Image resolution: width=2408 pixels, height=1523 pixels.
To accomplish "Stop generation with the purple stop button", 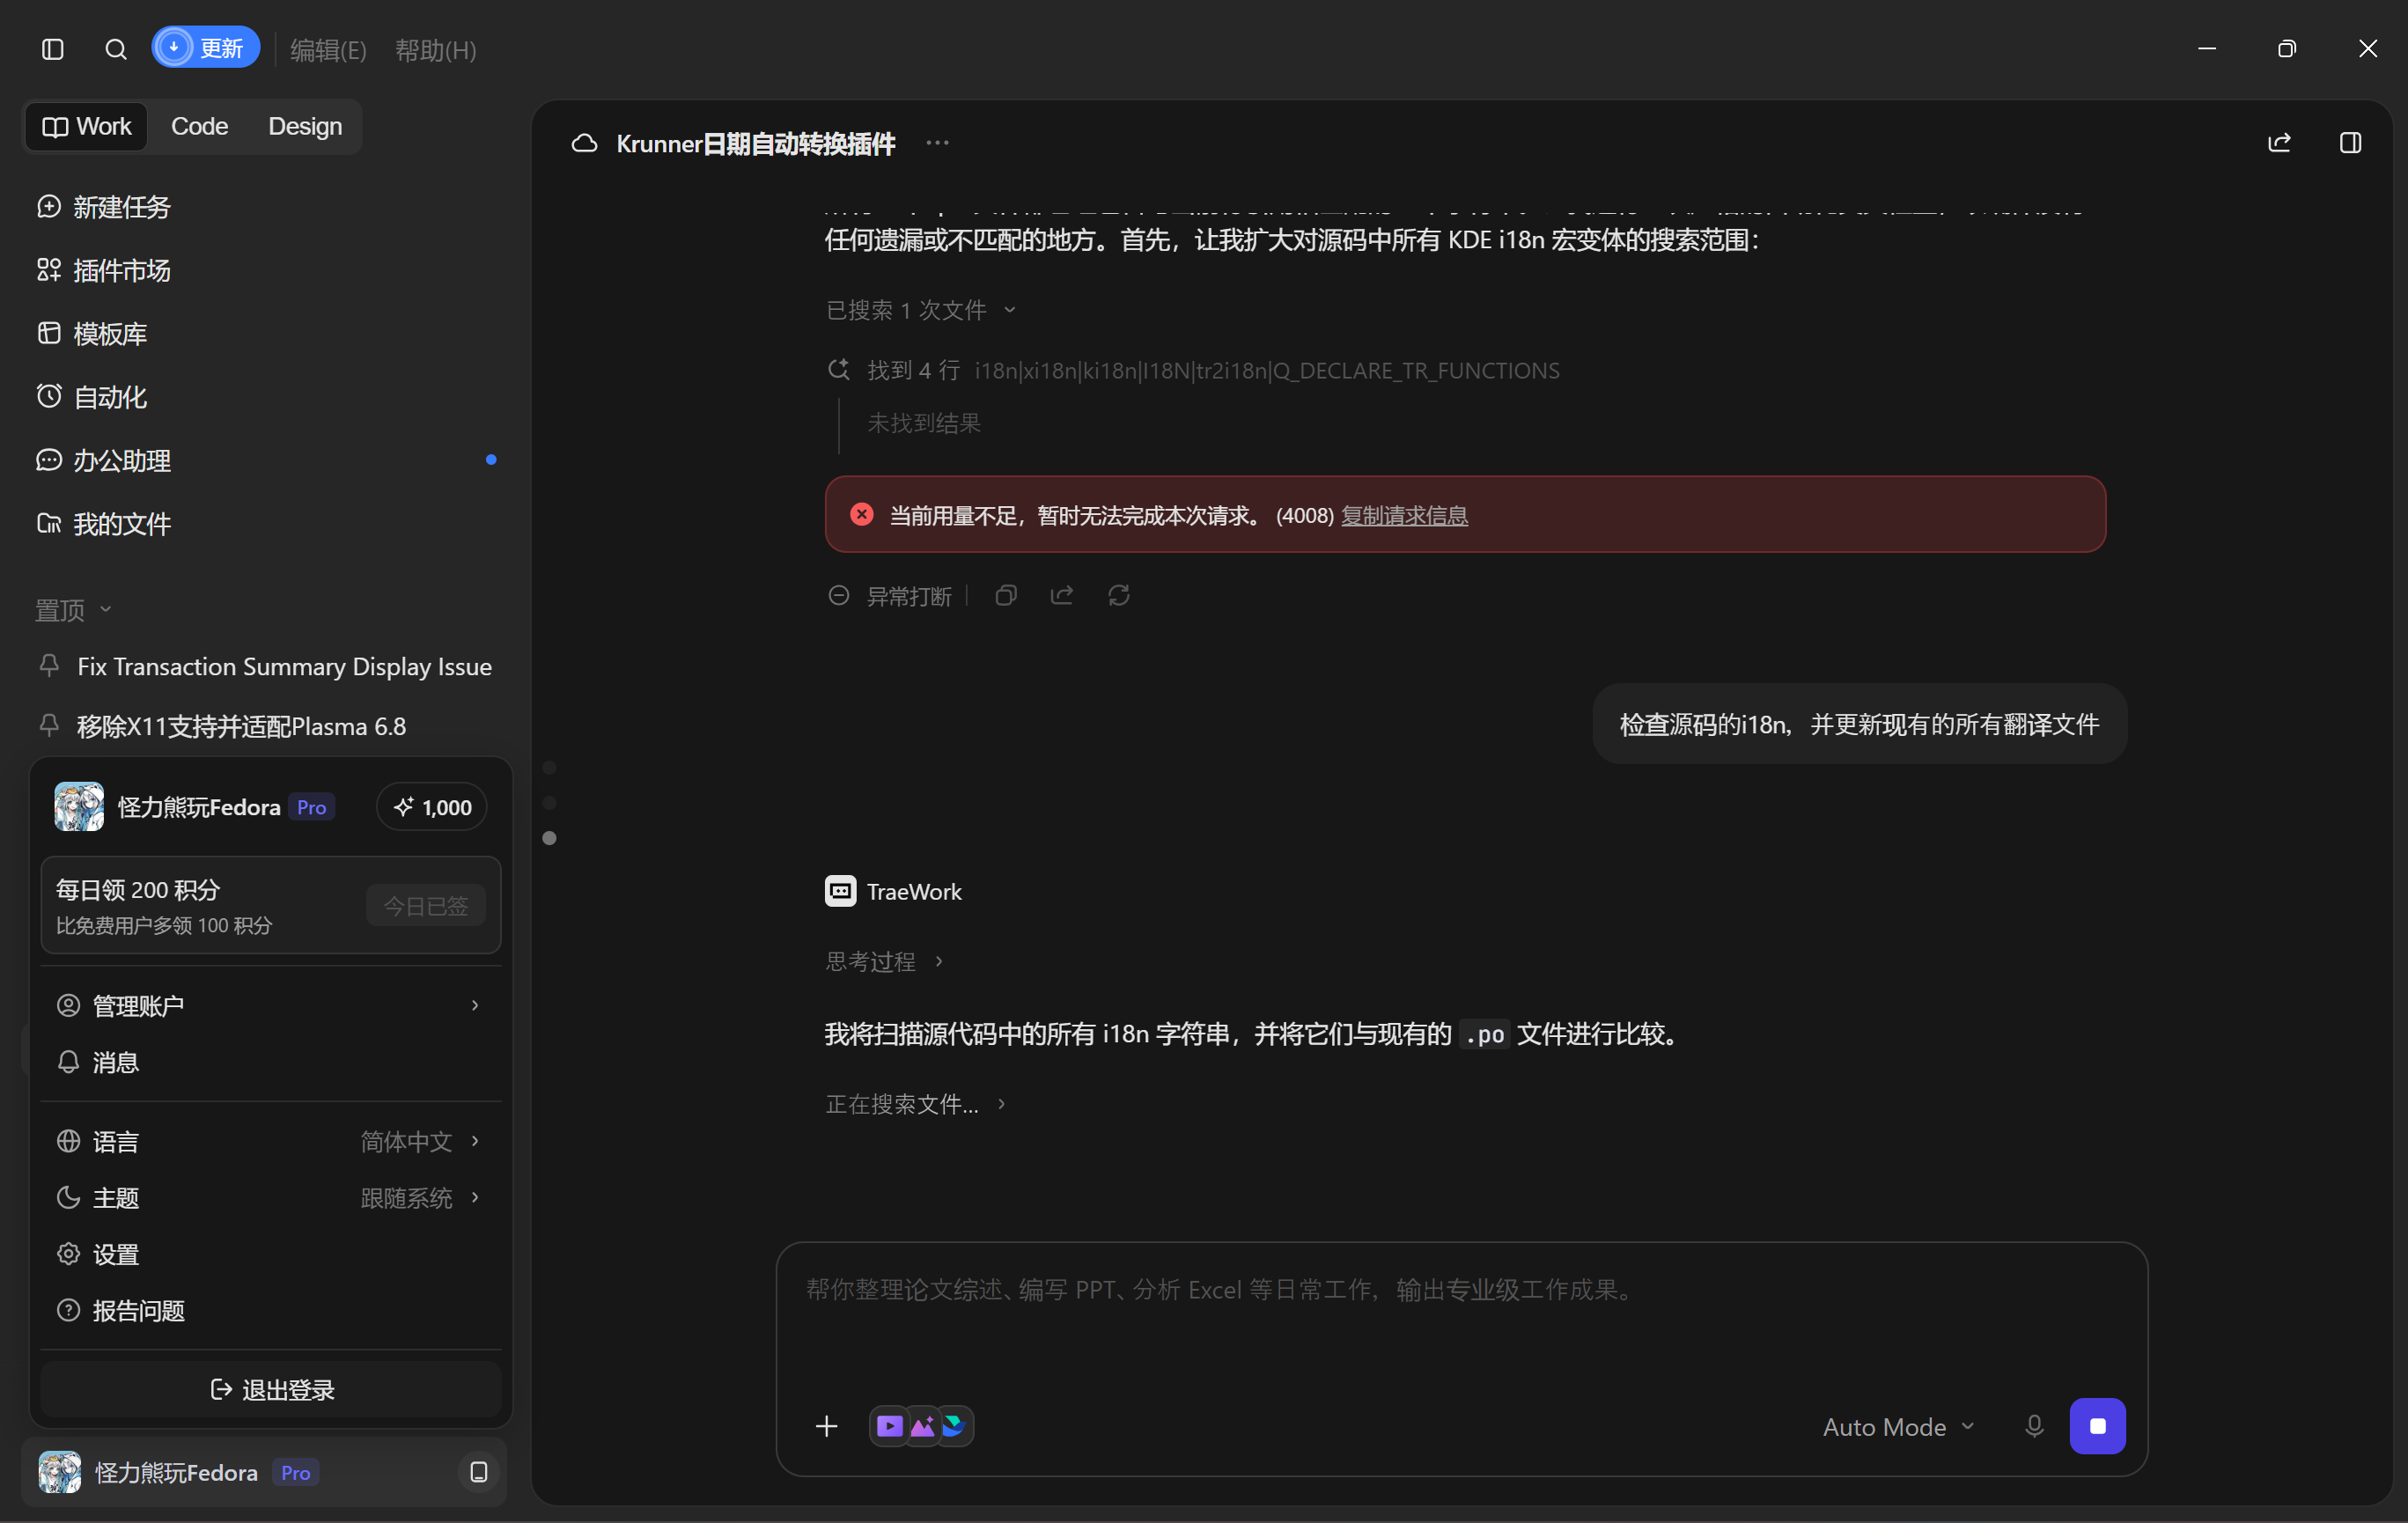I will [2097, 1426].
